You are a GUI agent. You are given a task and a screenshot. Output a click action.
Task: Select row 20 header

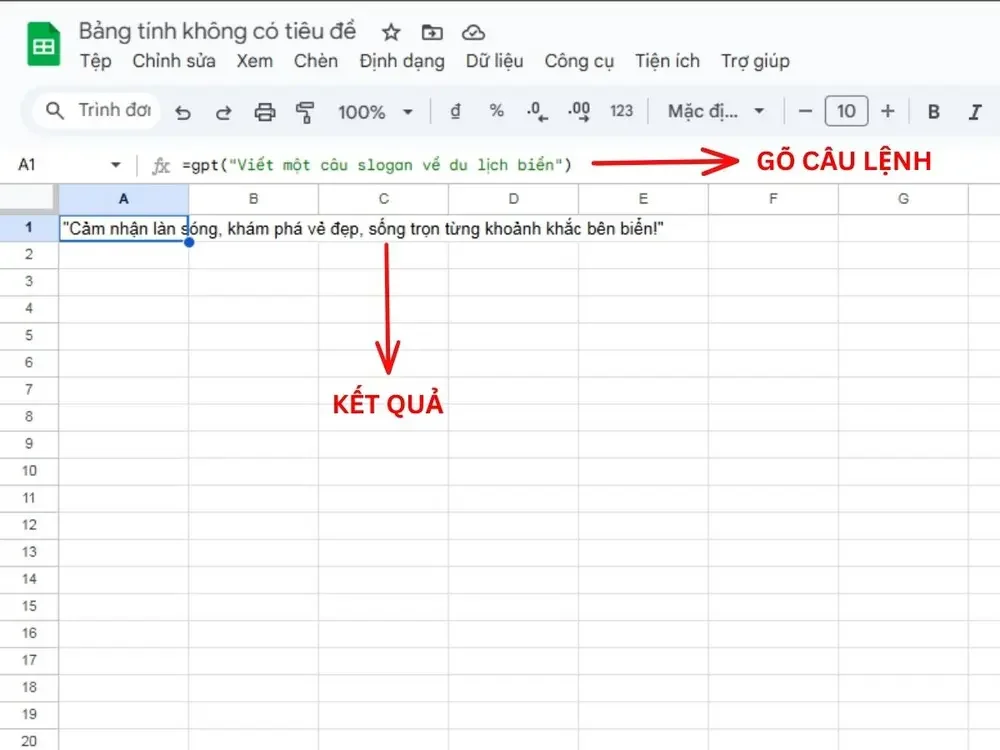pos(29,741)
